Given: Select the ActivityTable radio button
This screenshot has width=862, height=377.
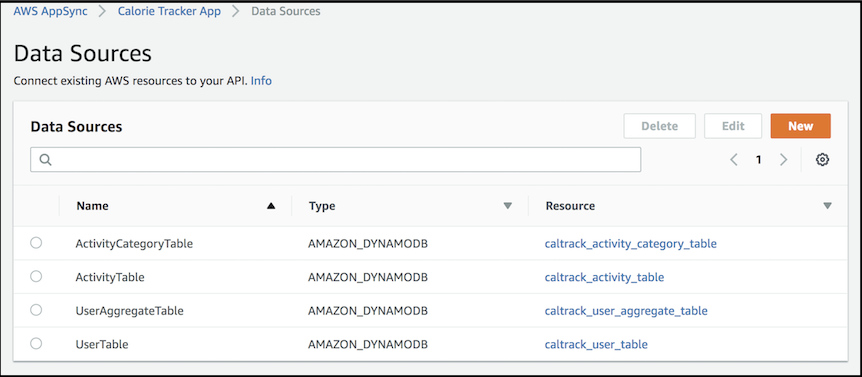Looking at the screenshot, I should pyautogui.click(x=36, y=276).
